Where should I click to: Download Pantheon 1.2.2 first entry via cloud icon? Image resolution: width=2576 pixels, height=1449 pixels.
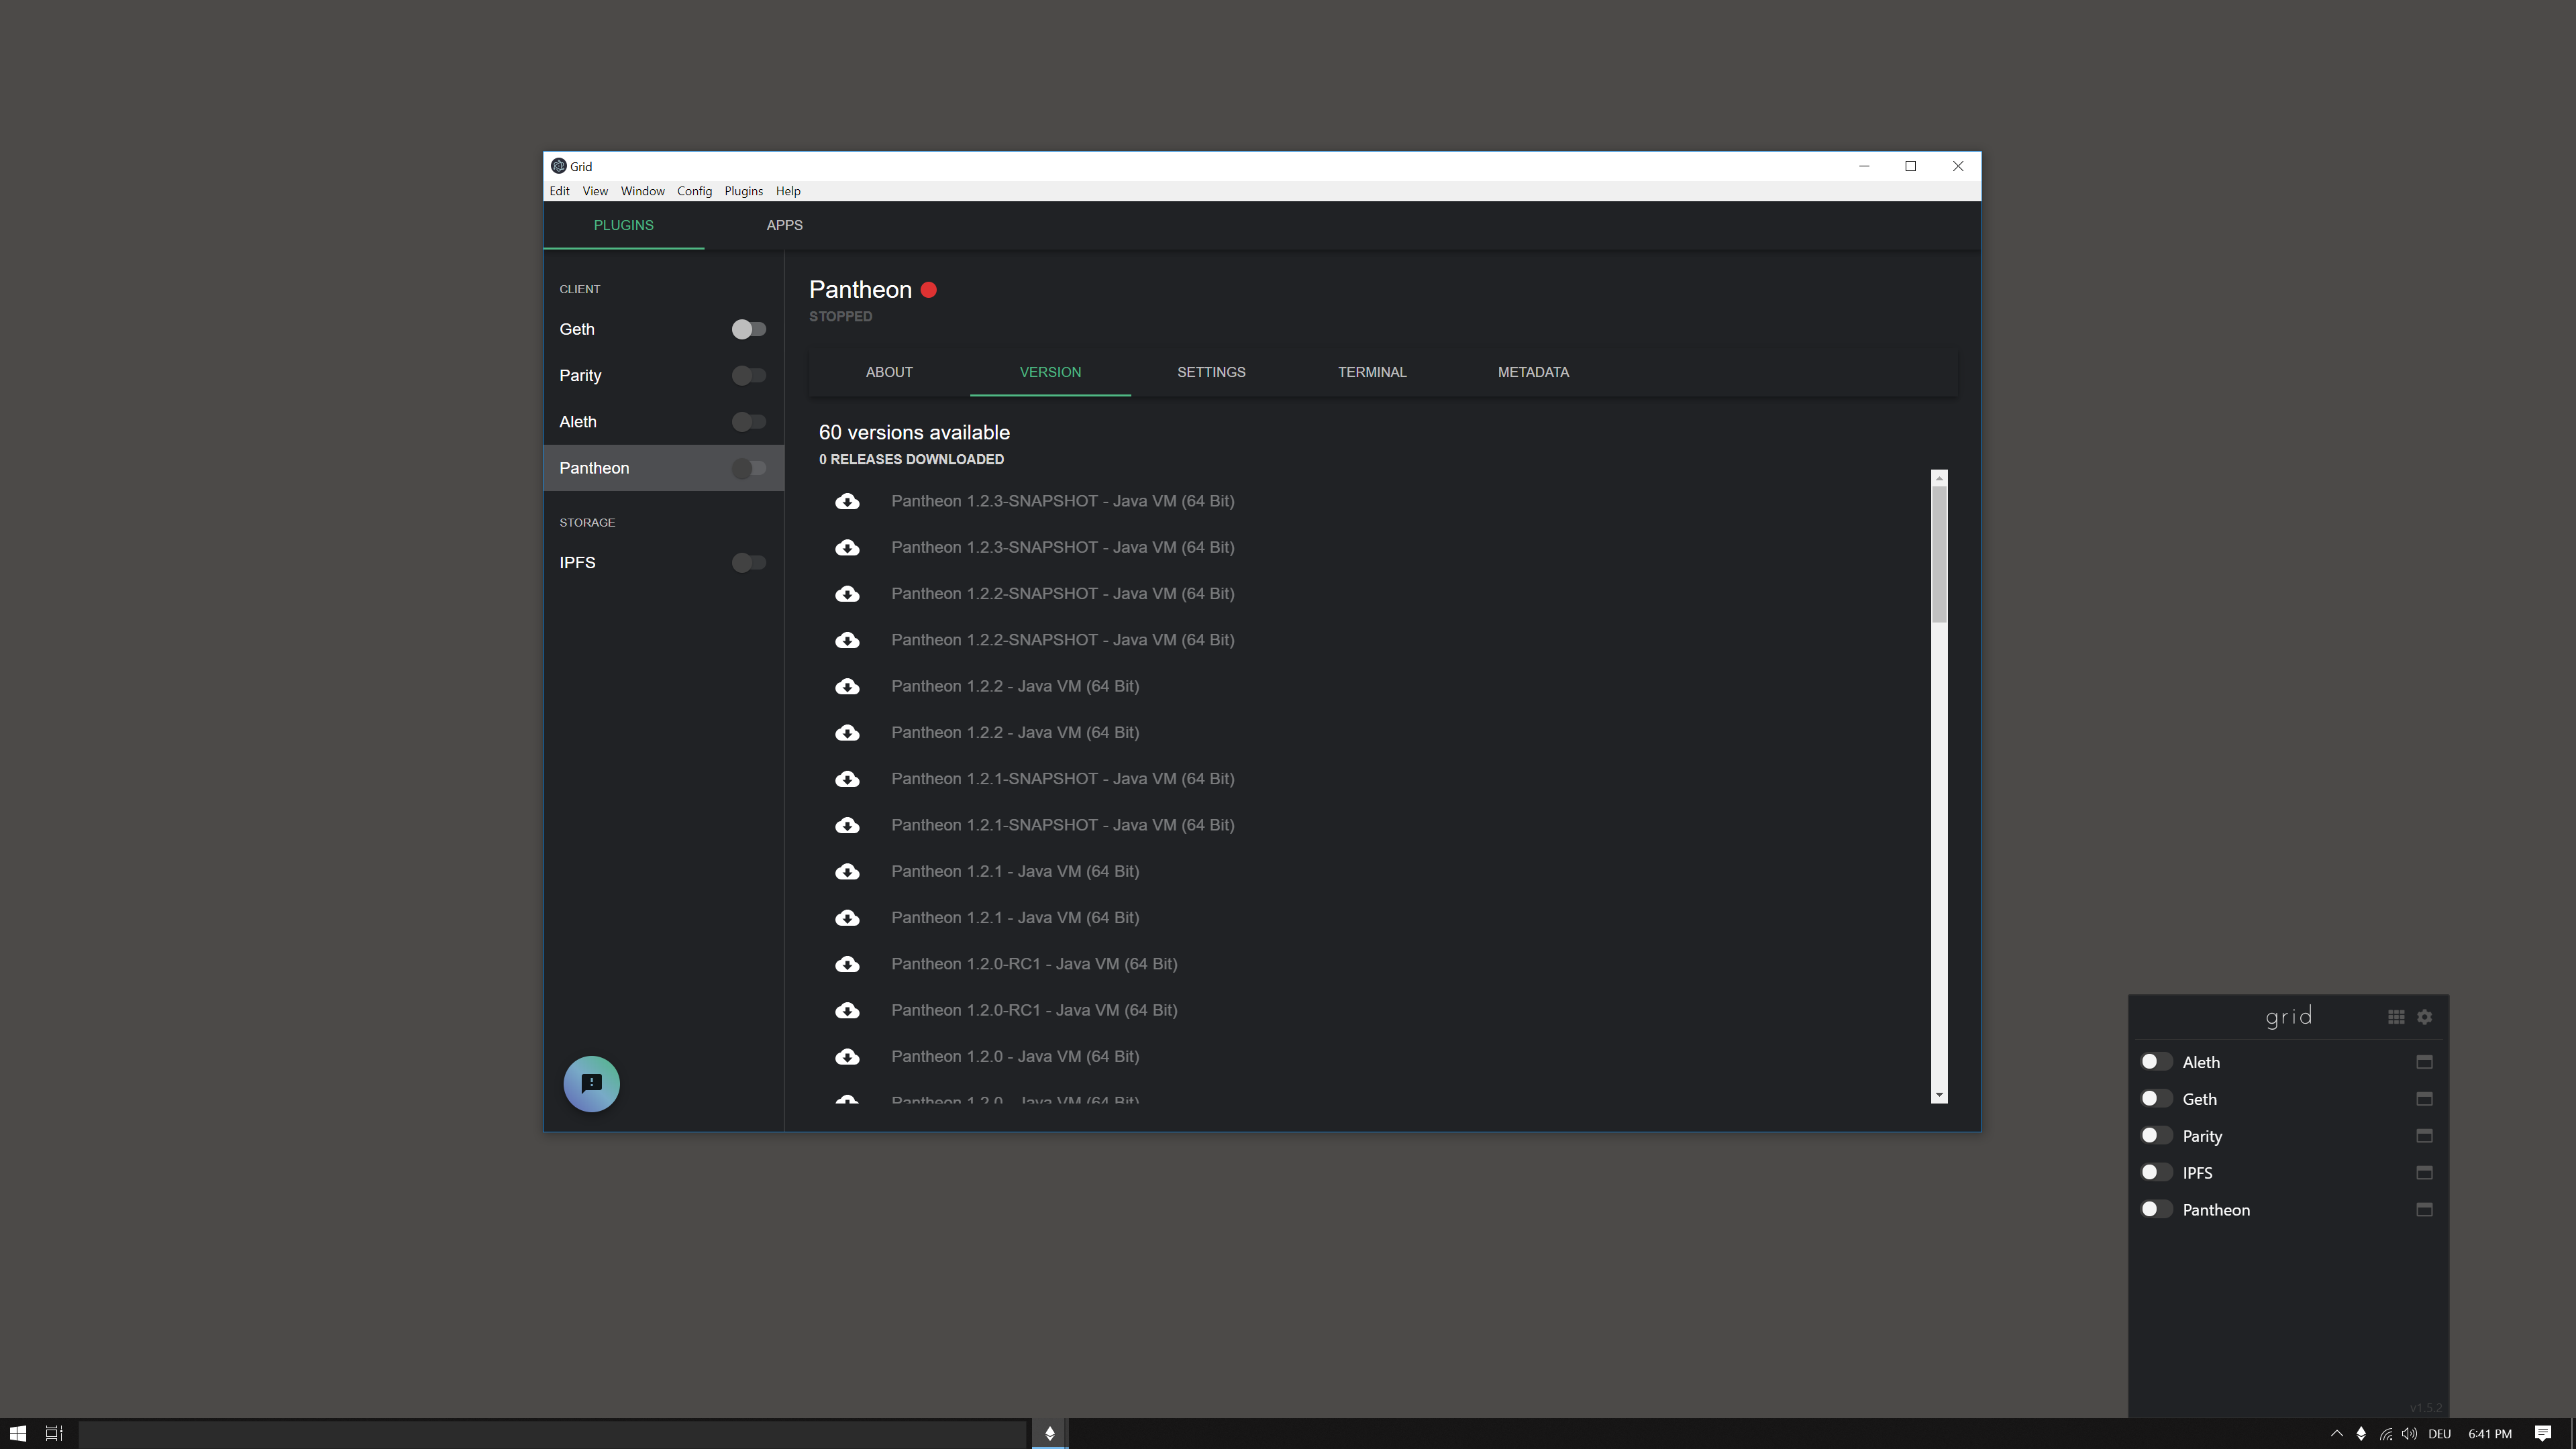click(x=847, y=686)
